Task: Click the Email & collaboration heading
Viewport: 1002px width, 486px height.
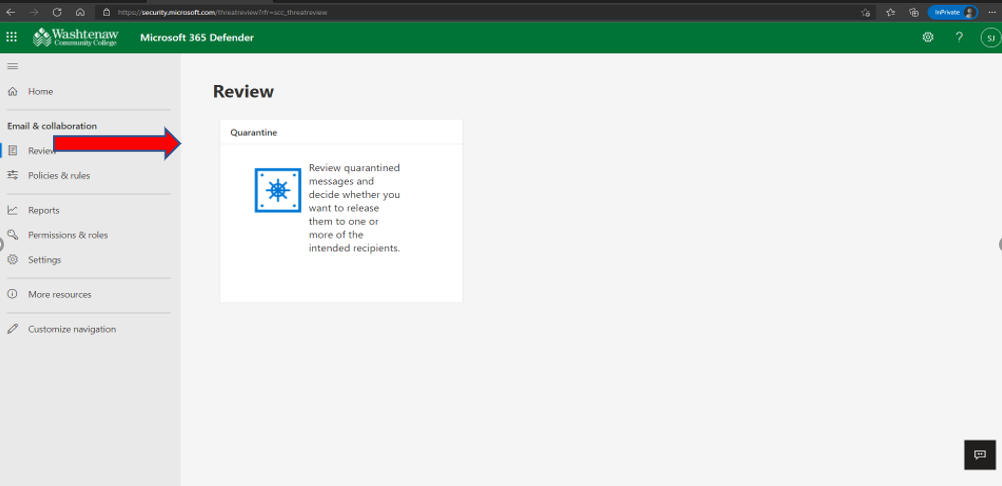Action: (52, 126)
